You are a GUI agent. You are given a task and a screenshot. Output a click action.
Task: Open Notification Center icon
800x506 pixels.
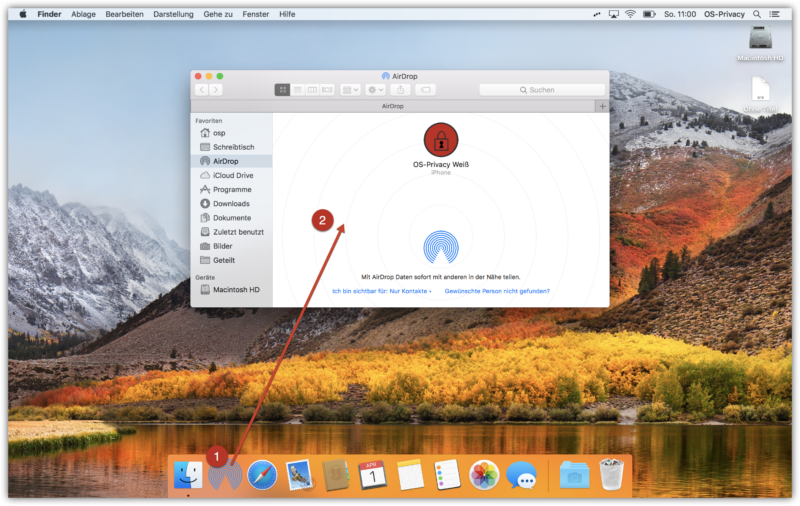[x=774, y=14]
